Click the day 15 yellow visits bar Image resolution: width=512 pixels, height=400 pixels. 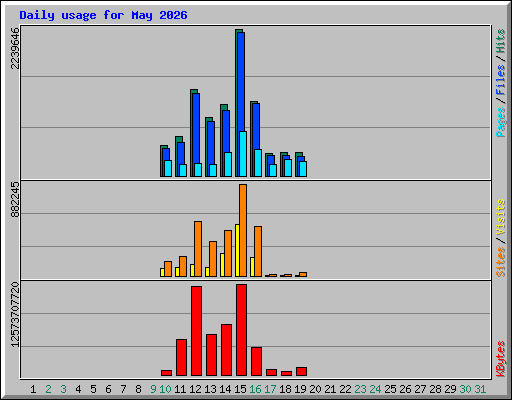[x=237, y=250]
